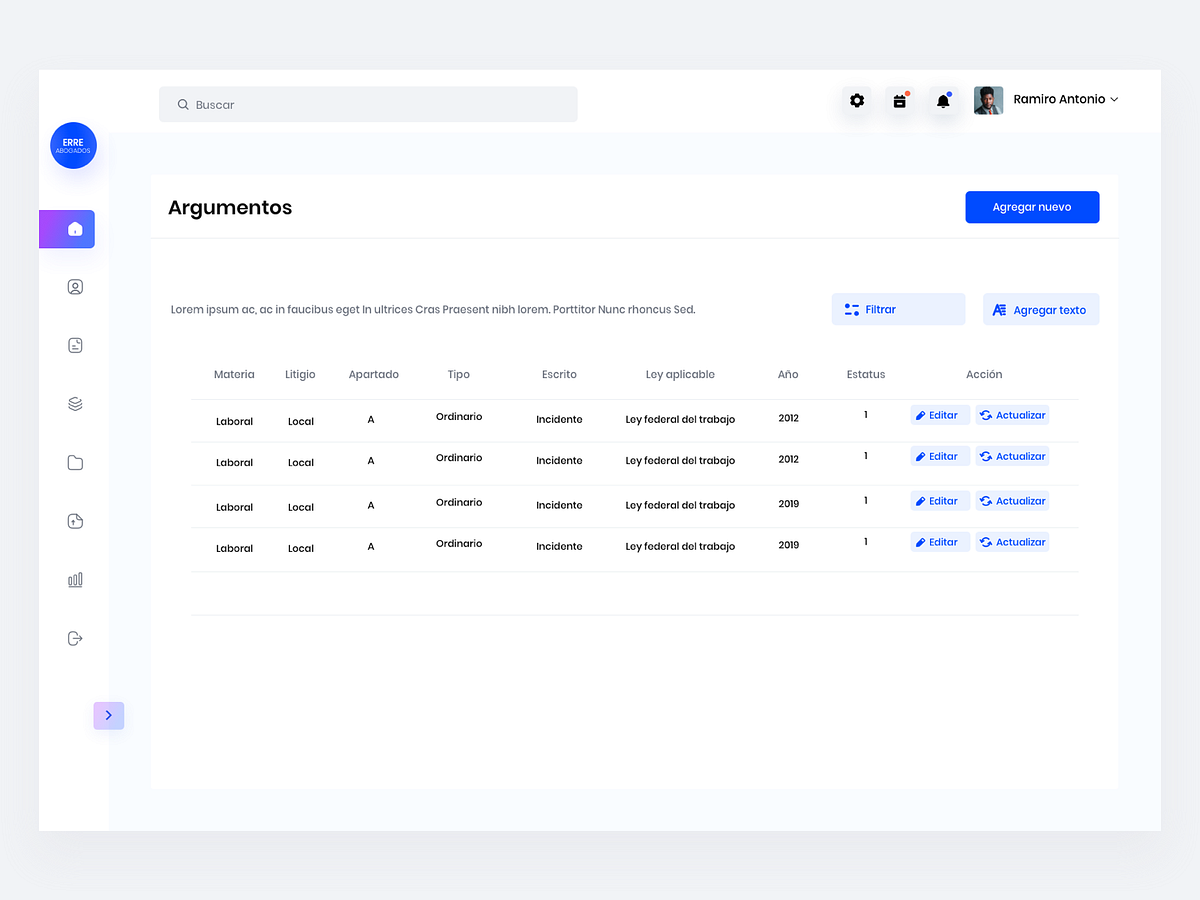Open the calendar icon with red badge

tap(899, 100)
